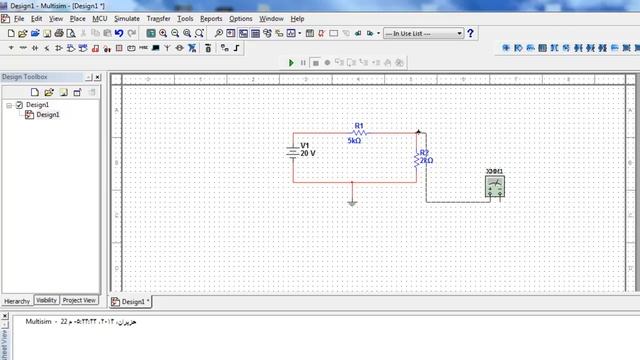This screenshot has height=360, width=640.
Task: Place an Indicator component
Action: coord(119,48)
